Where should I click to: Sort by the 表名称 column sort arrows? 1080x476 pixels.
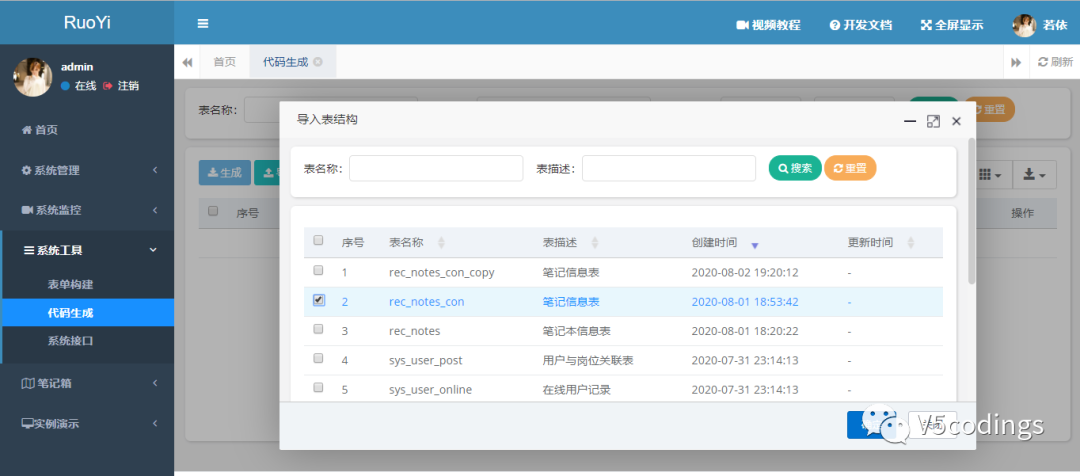click(442, 243)
